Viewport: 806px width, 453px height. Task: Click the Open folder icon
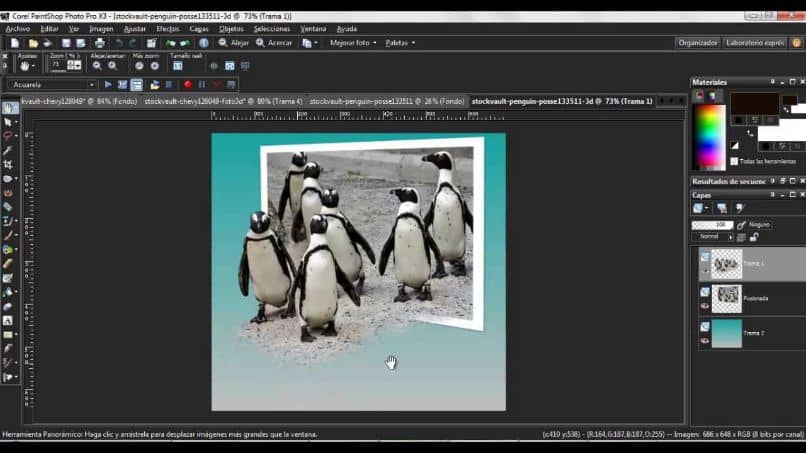coord(33,43)
